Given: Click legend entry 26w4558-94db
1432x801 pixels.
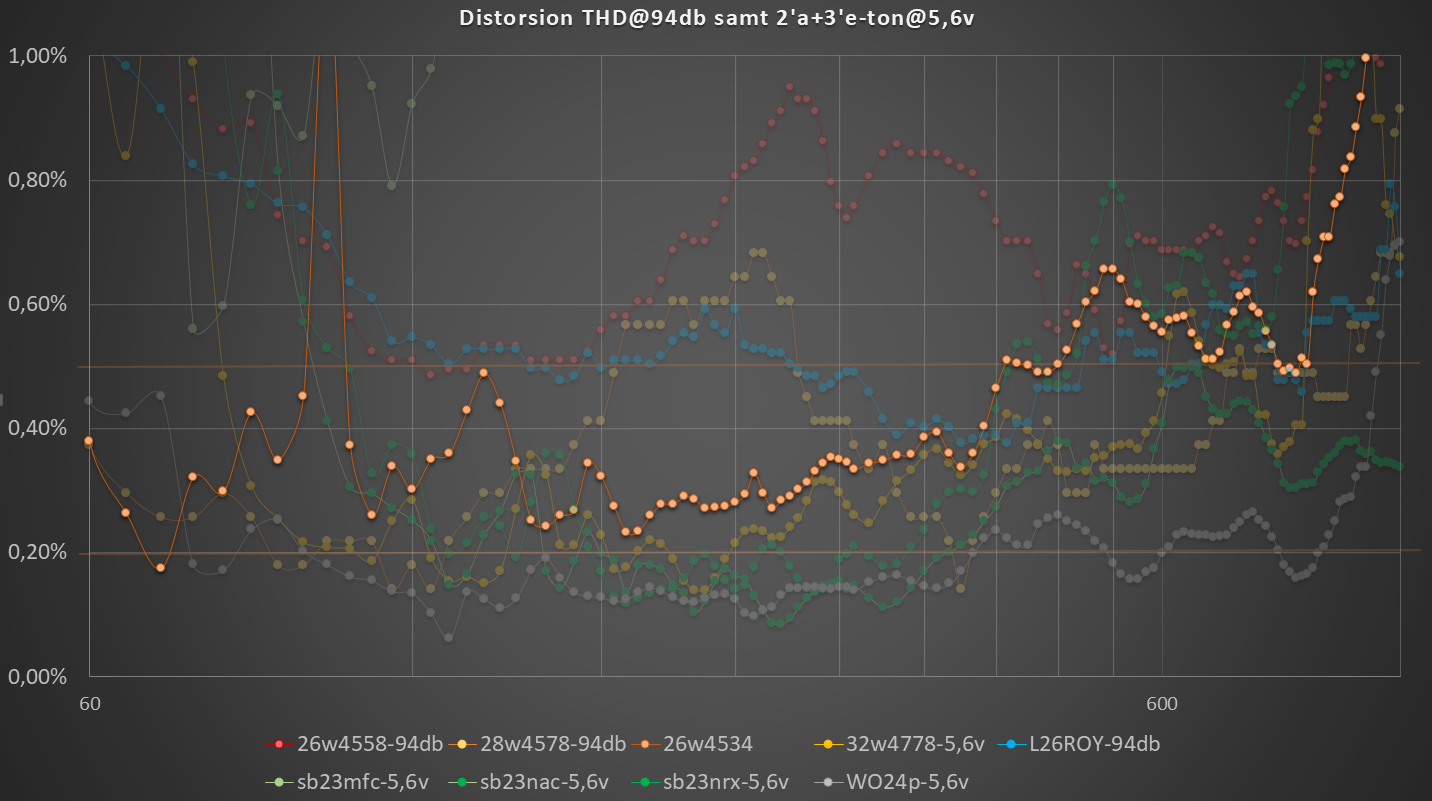Looking at the screenshot, I should pyautogui.click(x=354, y=744).
